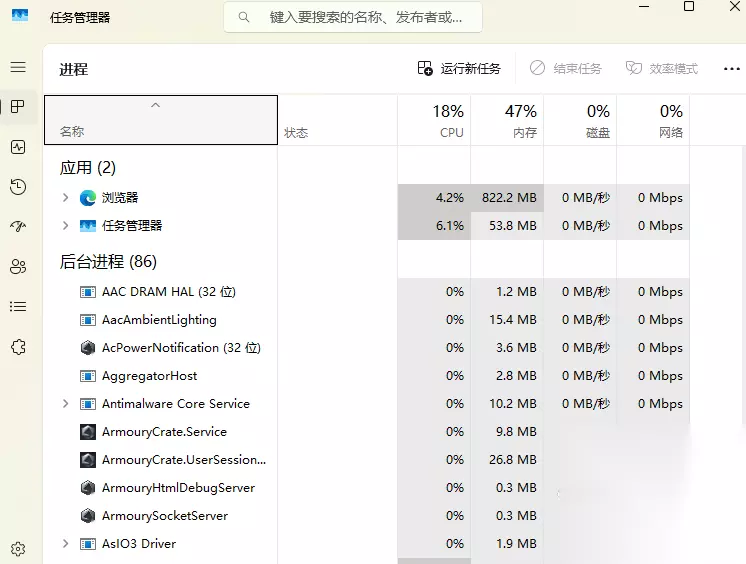
Task: Click the AAC DRAM HAL process icon
Action: (88, 292)
